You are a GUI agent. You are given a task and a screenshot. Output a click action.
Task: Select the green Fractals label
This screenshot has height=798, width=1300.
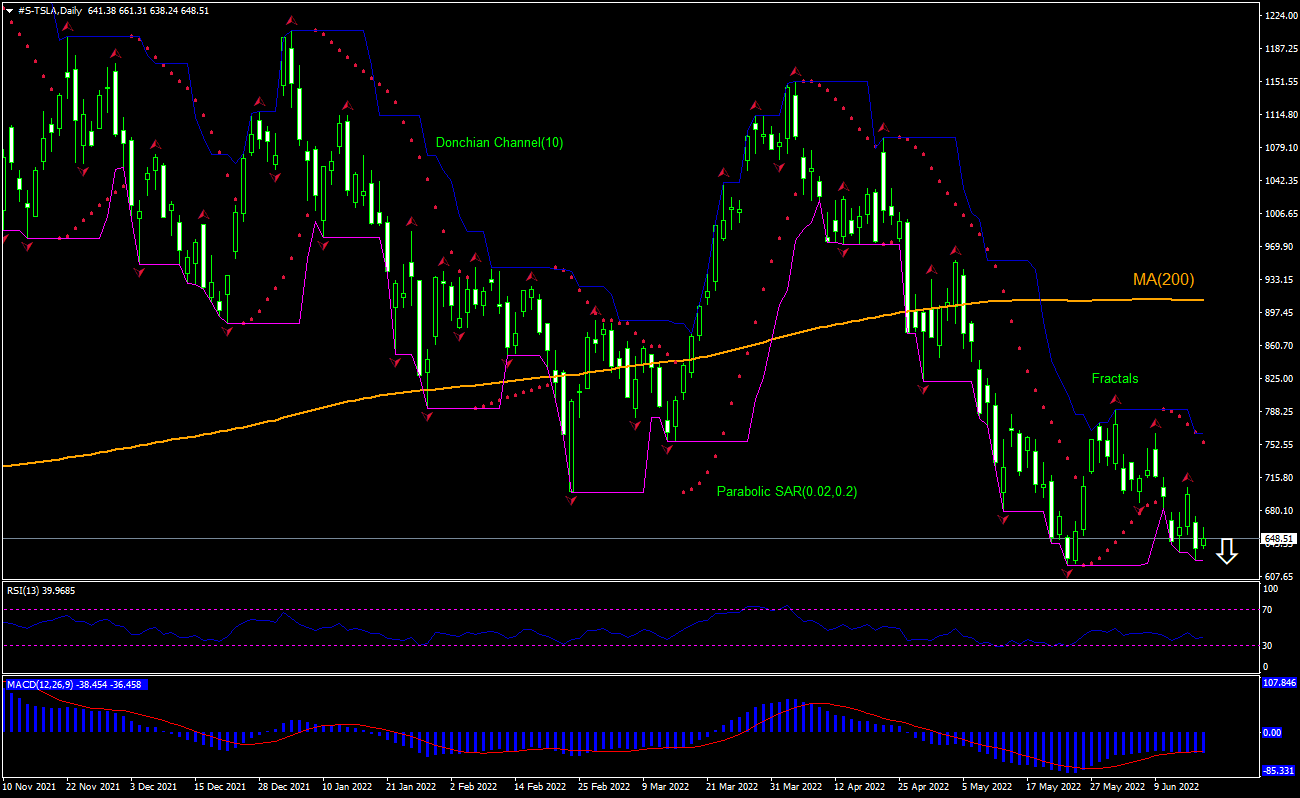[1114, 379]
